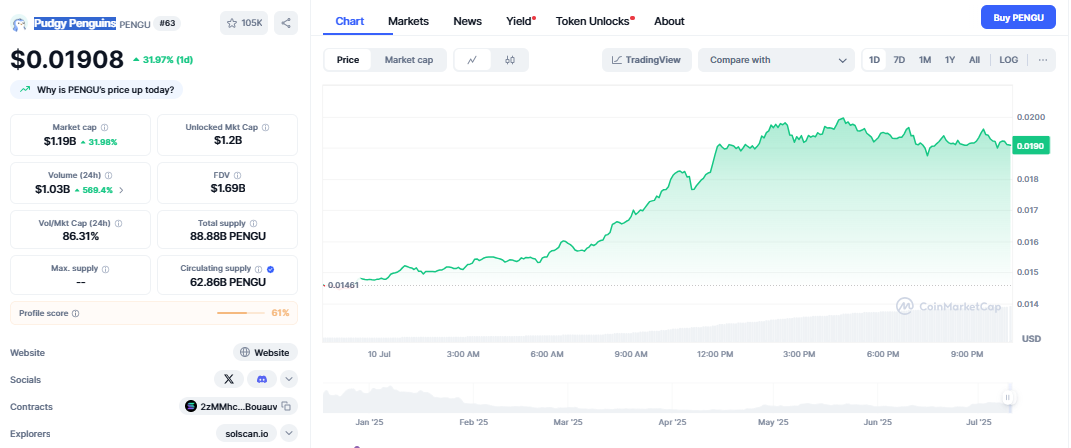Image resolution: width=1071 pixels, height=448 pixels.
Task: Click Profile score info icon
Action: 76,313
